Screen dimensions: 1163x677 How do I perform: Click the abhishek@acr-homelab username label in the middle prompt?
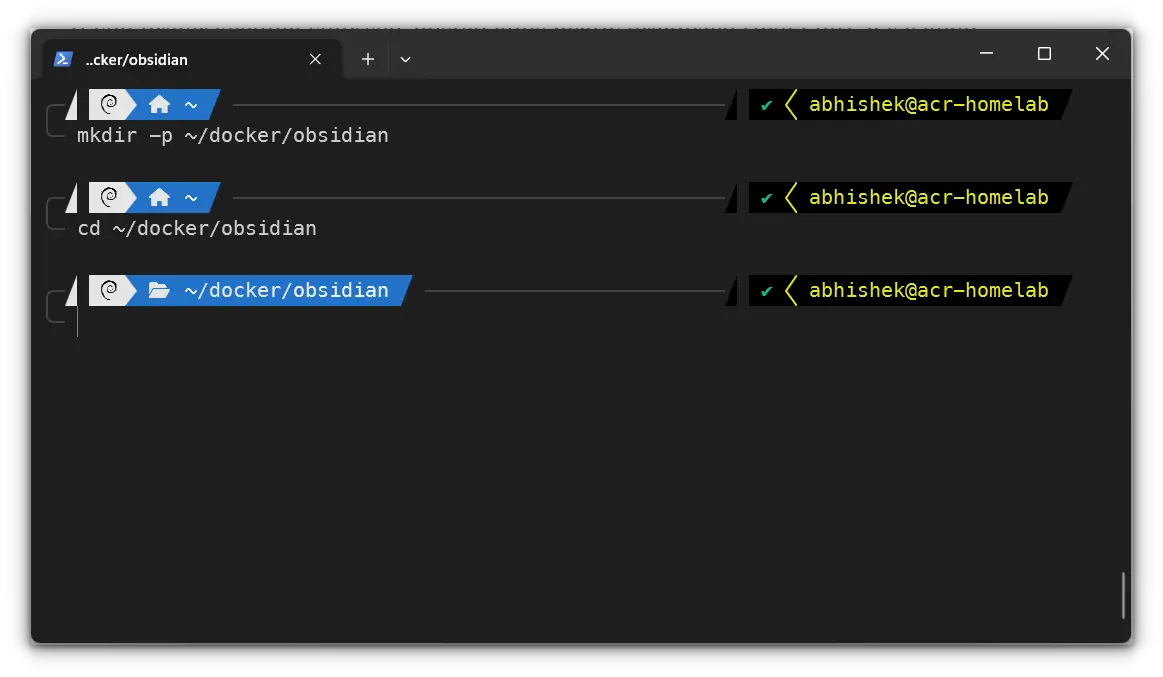(929, 197)
